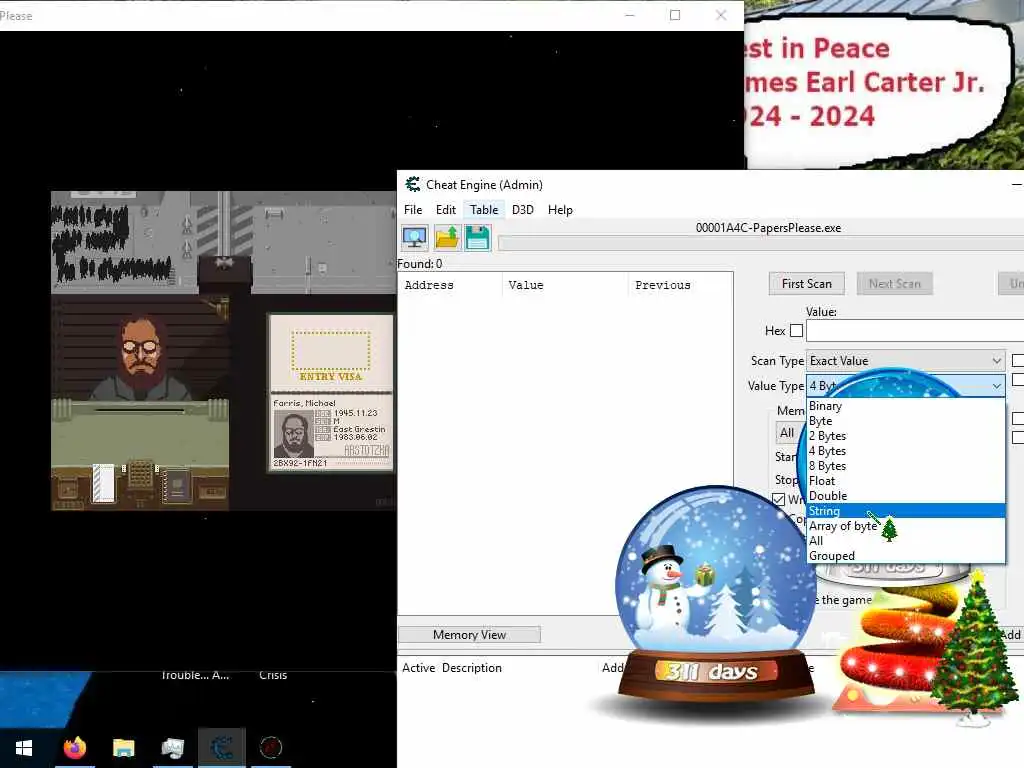Image resolution: width=1024 pixels, height=768 pixels.
Task: Select Float in the value type list
Action: [x=906, y=481]
